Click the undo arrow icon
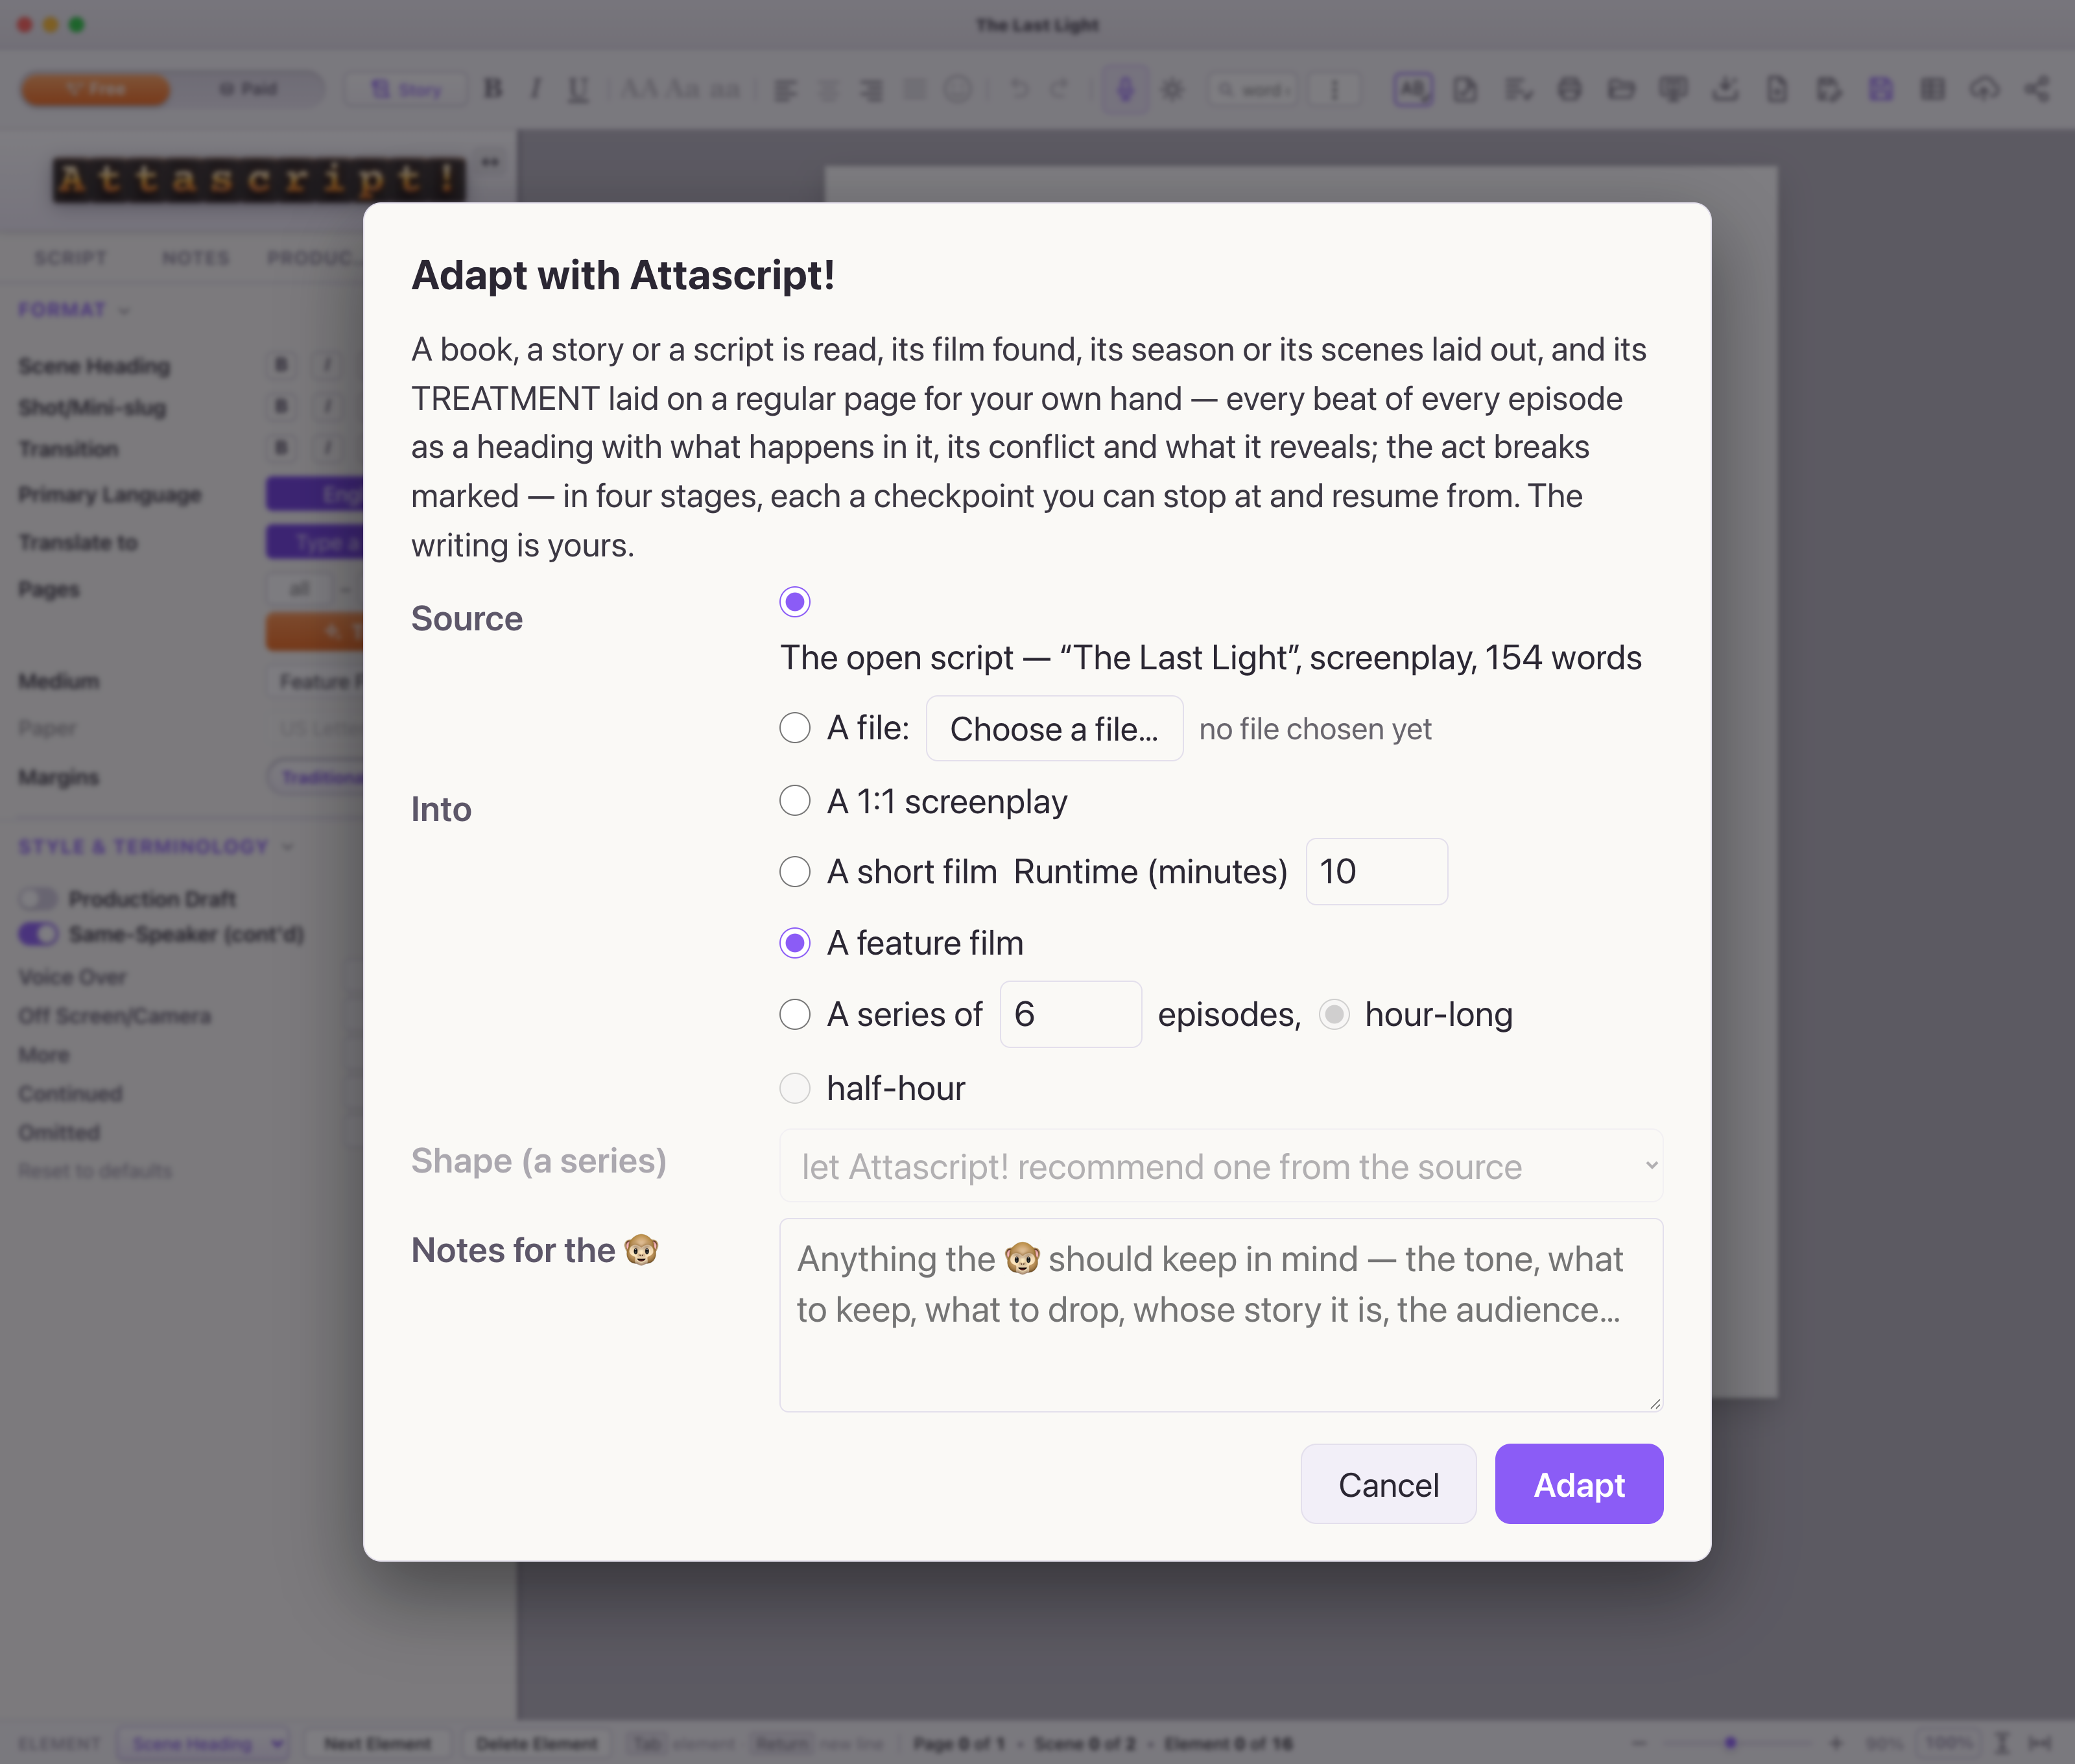 click(1019, 89)
